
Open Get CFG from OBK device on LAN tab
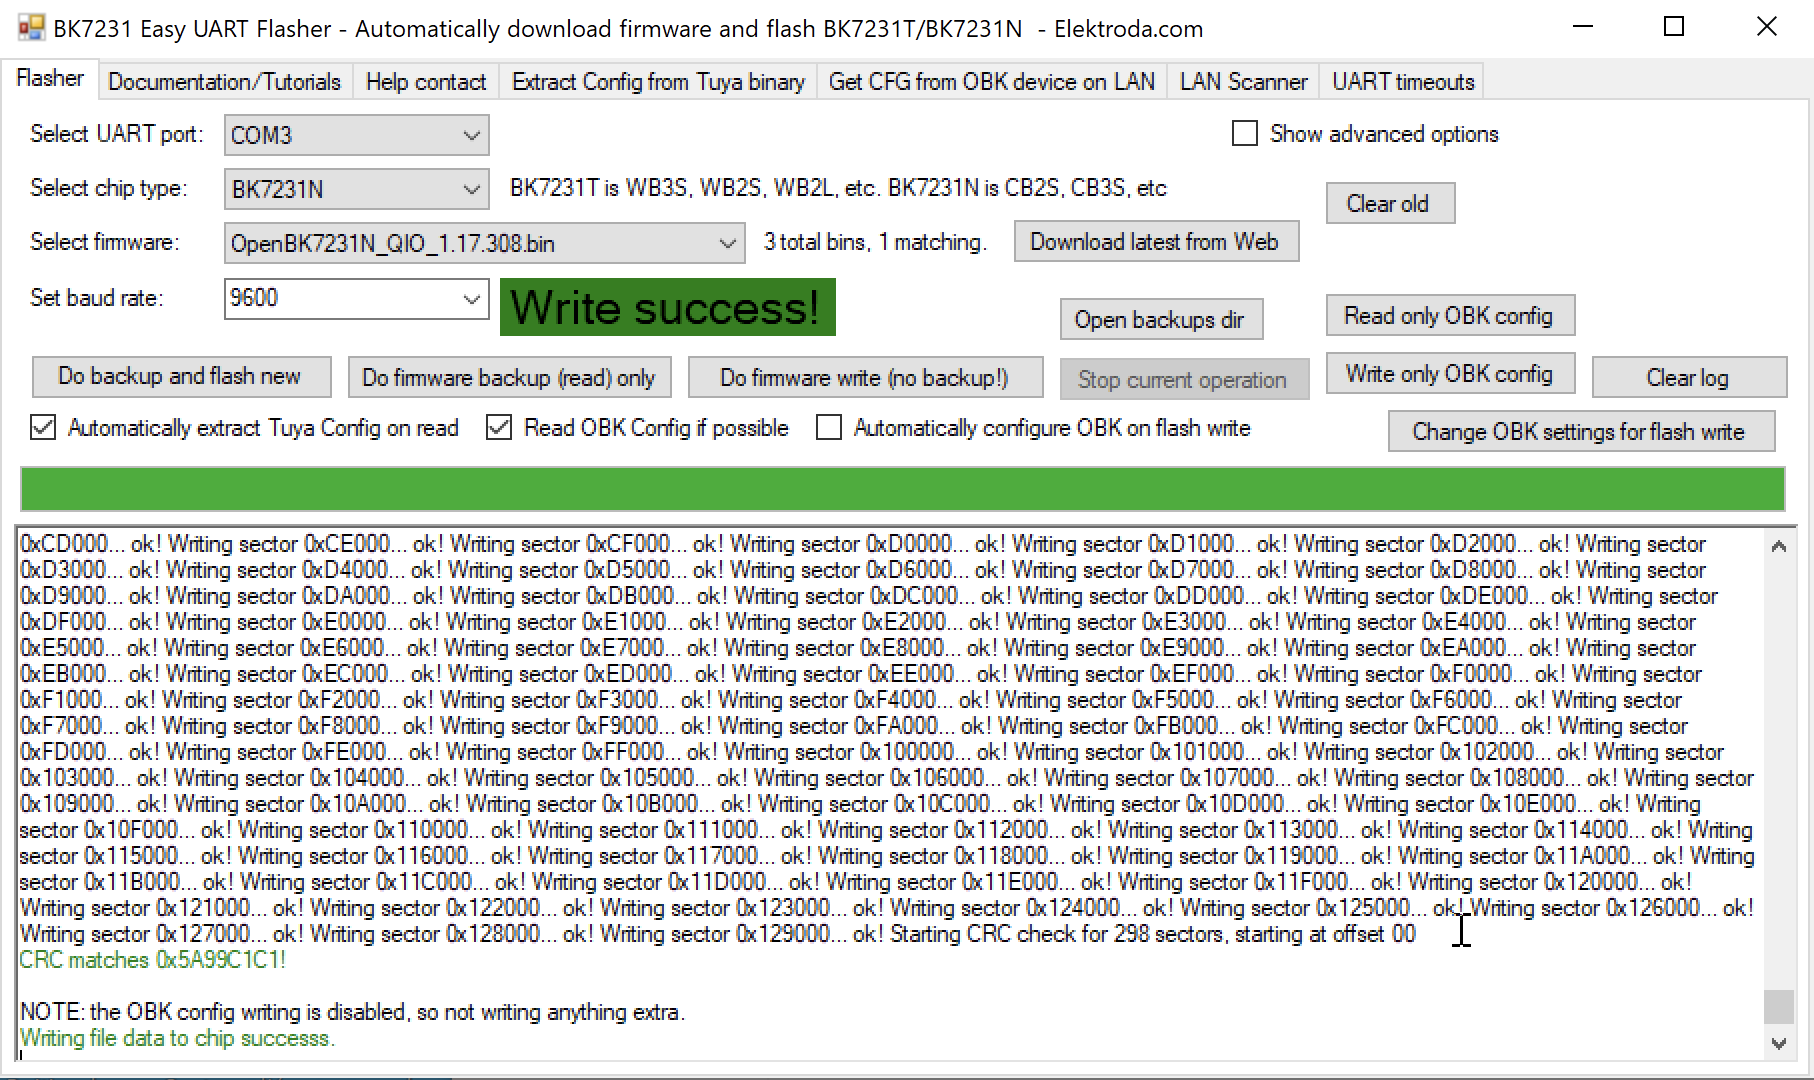(992, 82)
